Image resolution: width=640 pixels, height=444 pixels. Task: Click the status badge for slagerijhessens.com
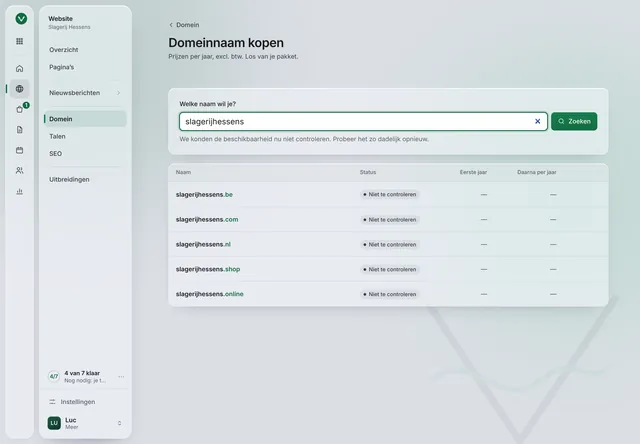(x=389, y=220)
